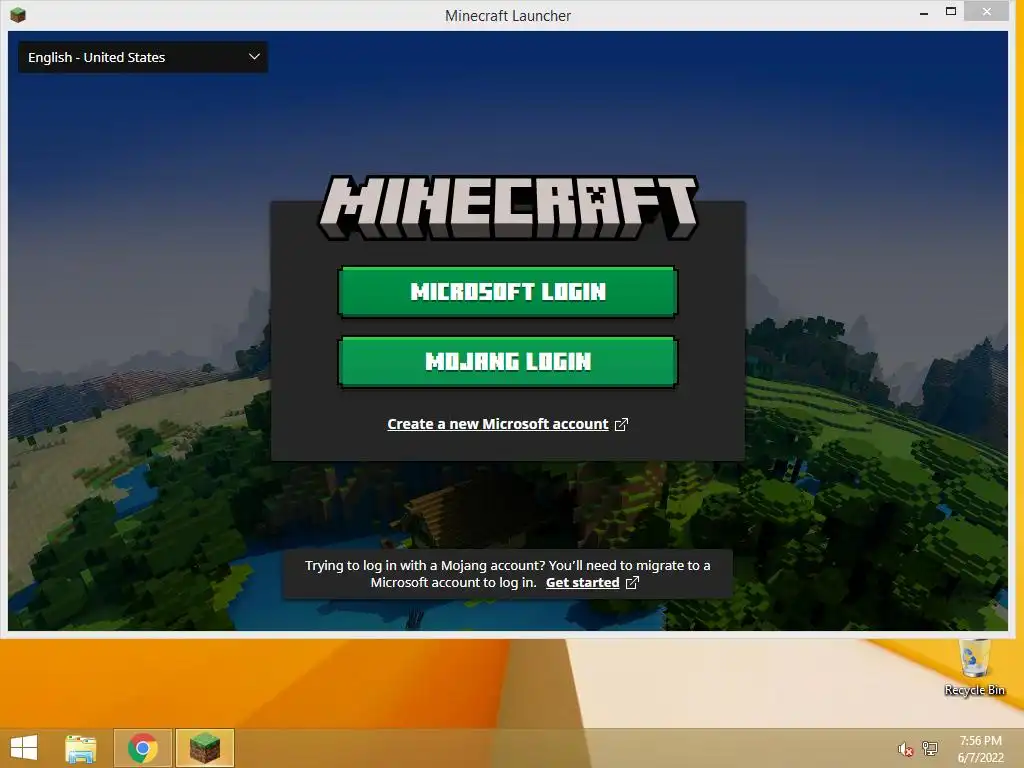Click the network status tray icon
Screen dimensions: 1024x768
tap(930, 749)
